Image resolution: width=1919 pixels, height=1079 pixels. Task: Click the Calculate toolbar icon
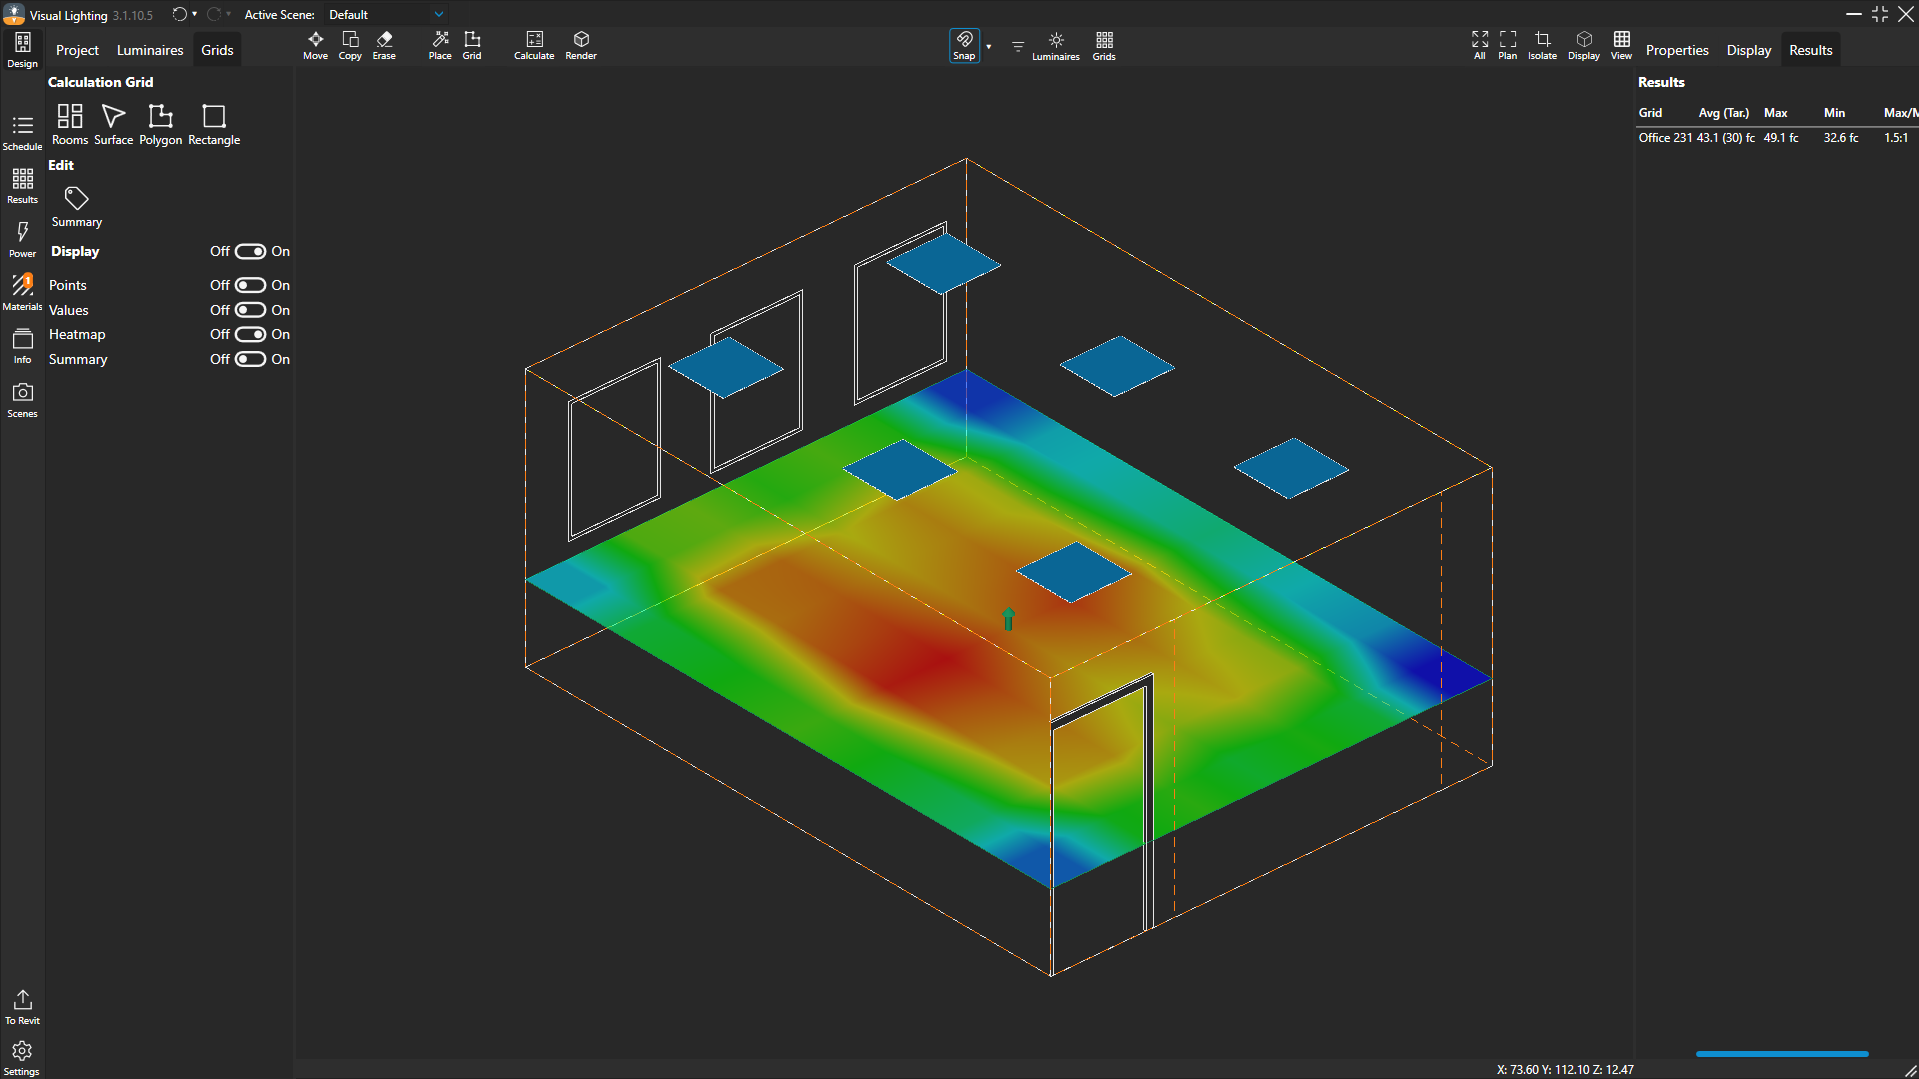coord(533,45)
